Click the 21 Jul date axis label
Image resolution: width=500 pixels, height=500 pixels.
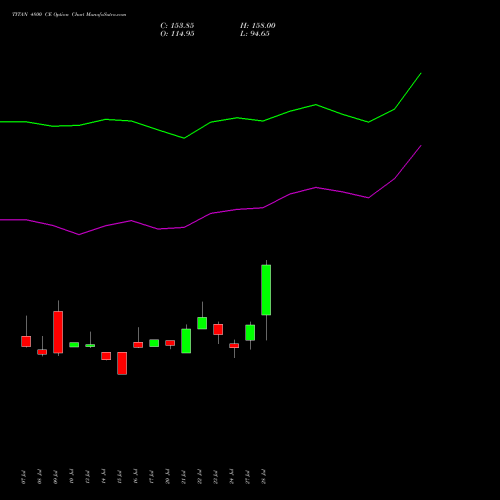184,477
